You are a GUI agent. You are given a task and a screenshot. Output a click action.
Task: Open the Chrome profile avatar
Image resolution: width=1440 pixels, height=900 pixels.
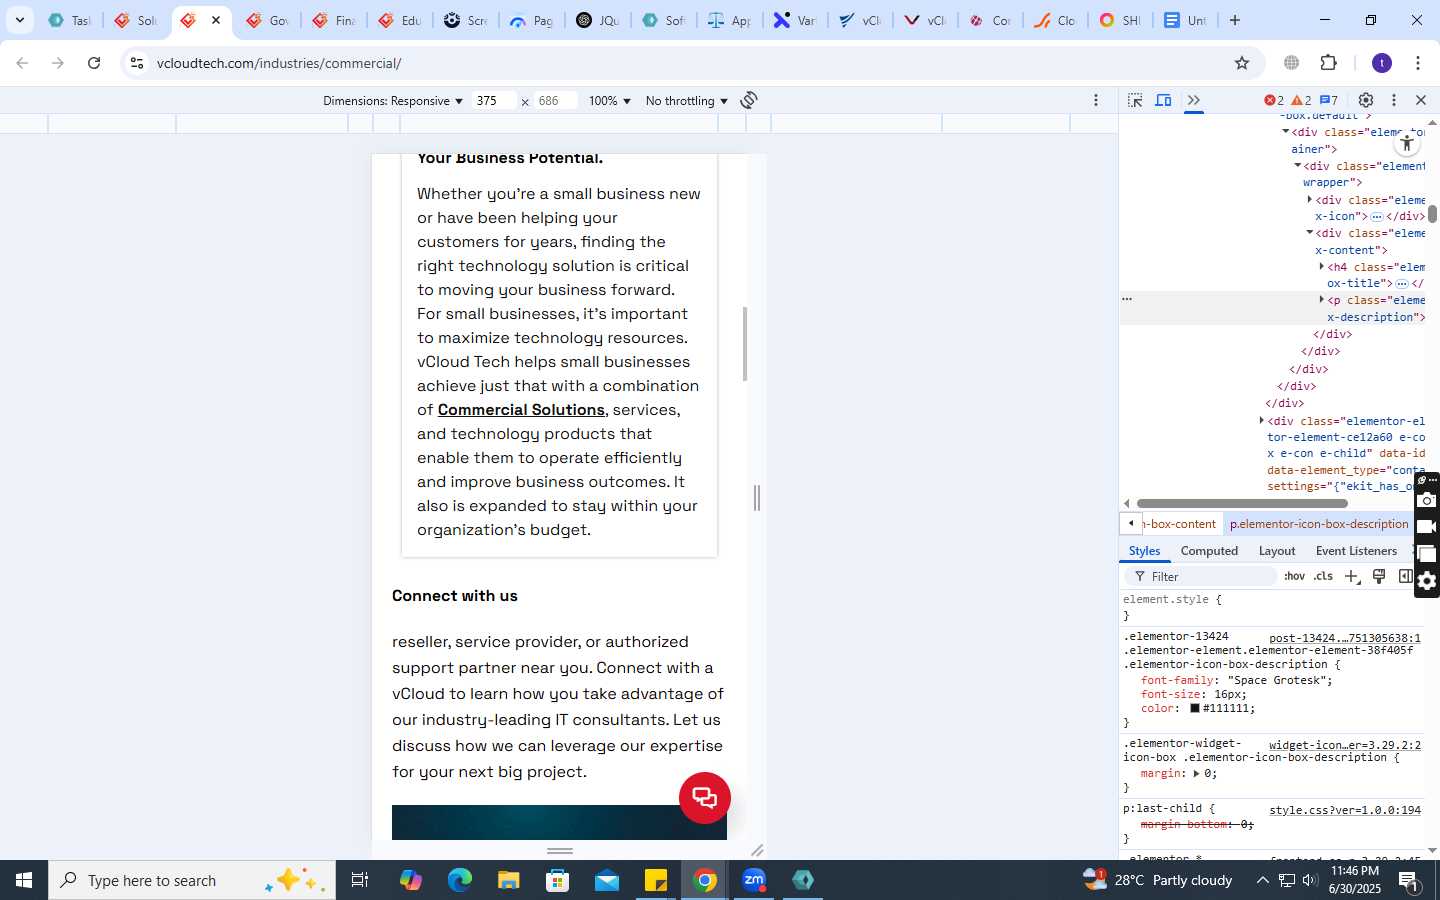click(1382, 63)
